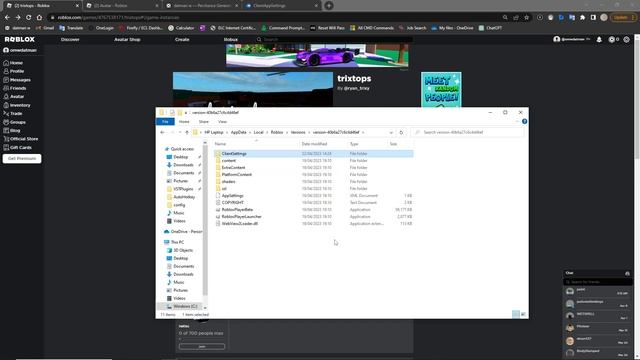Expand the ribbon with the chevron
Image resolution: width=640 pixels, height=360 pixels.
[517, 122]
